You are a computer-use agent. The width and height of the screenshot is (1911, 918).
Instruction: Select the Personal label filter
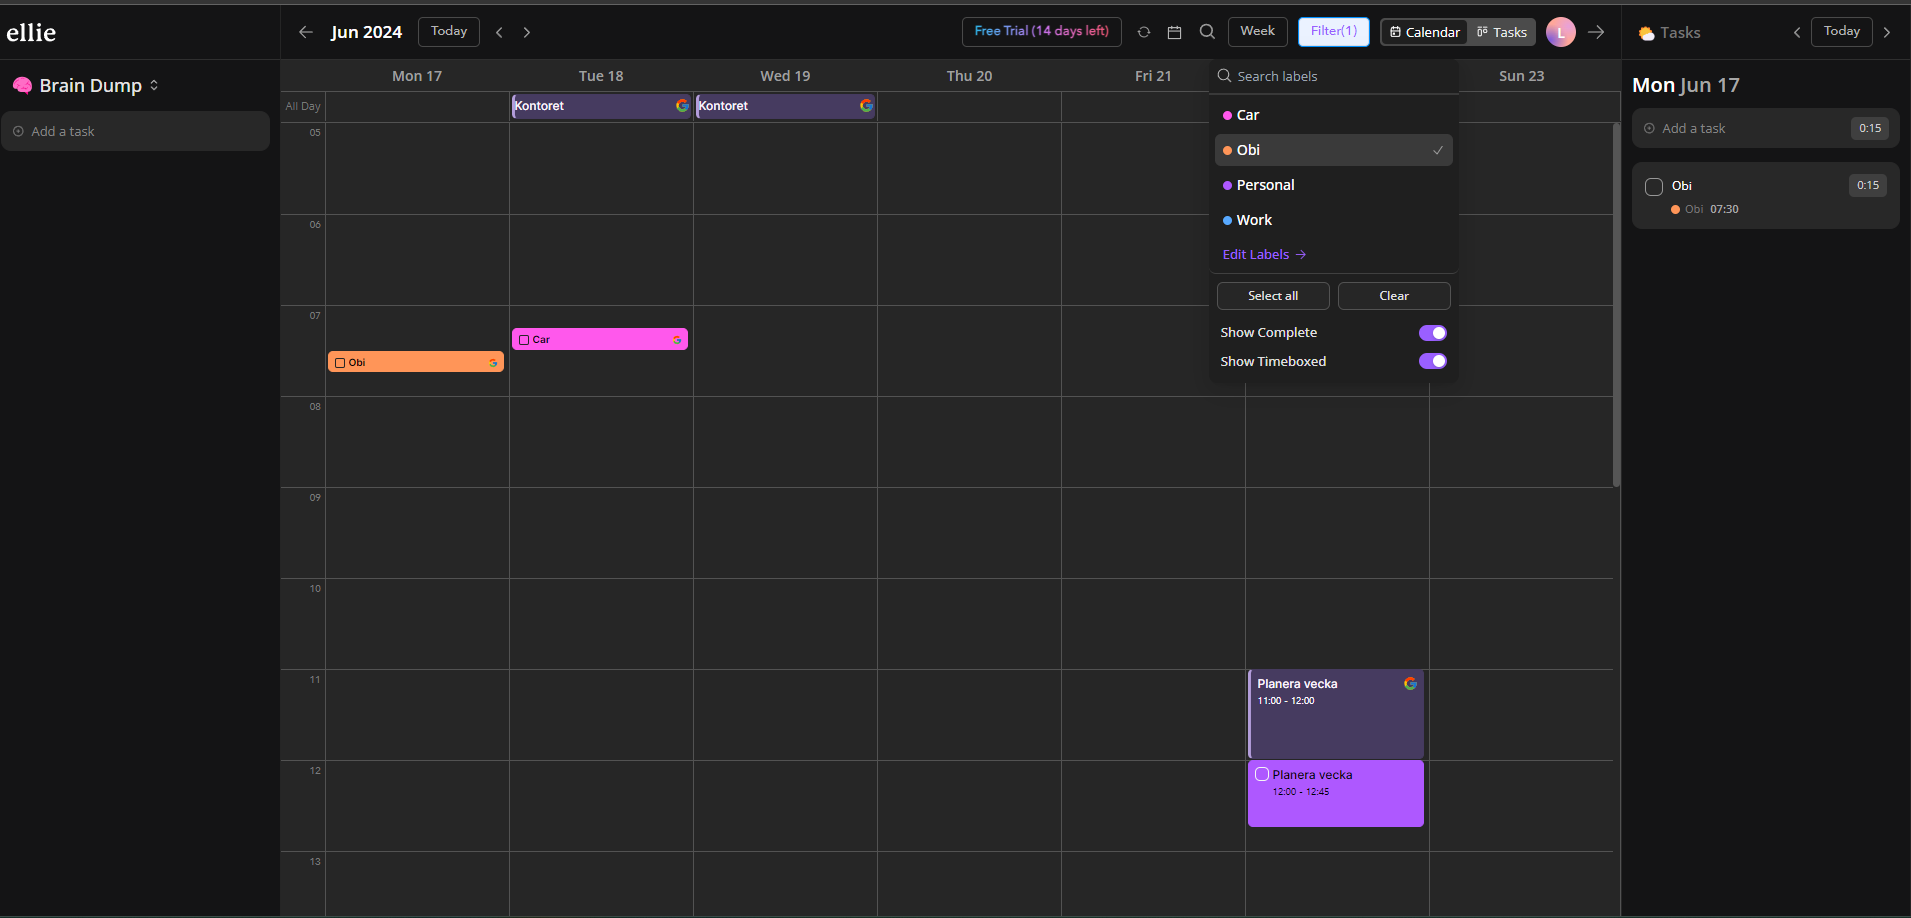click(x=1334, y=185)
